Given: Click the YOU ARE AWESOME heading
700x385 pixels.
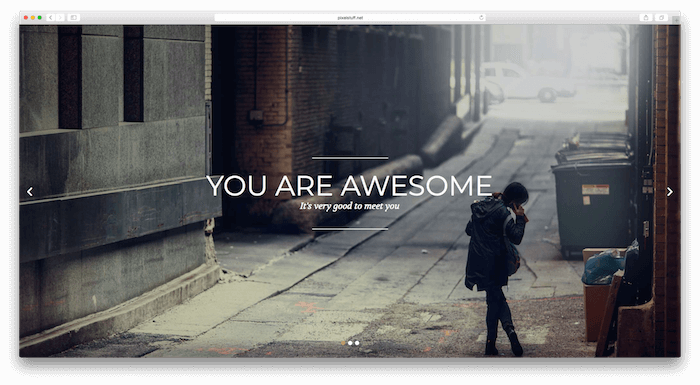Looking at the screenshot, I should 349,185.
